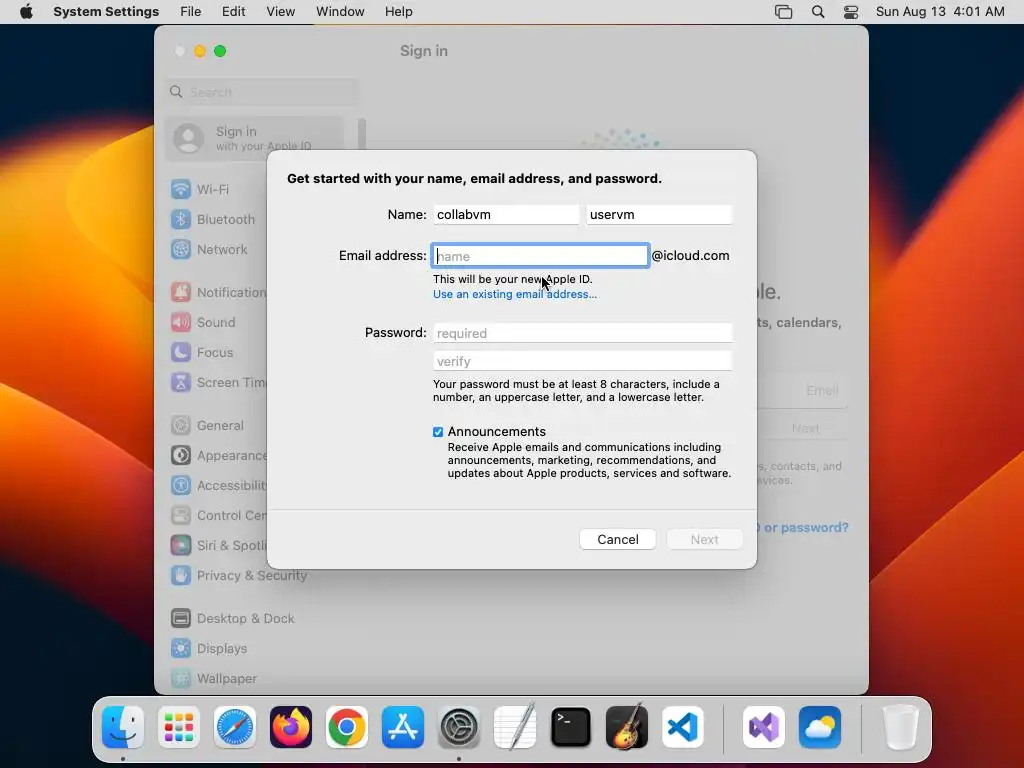Open Trash from the Dock
Screen dimensions: 1024x768
(901, 727)
